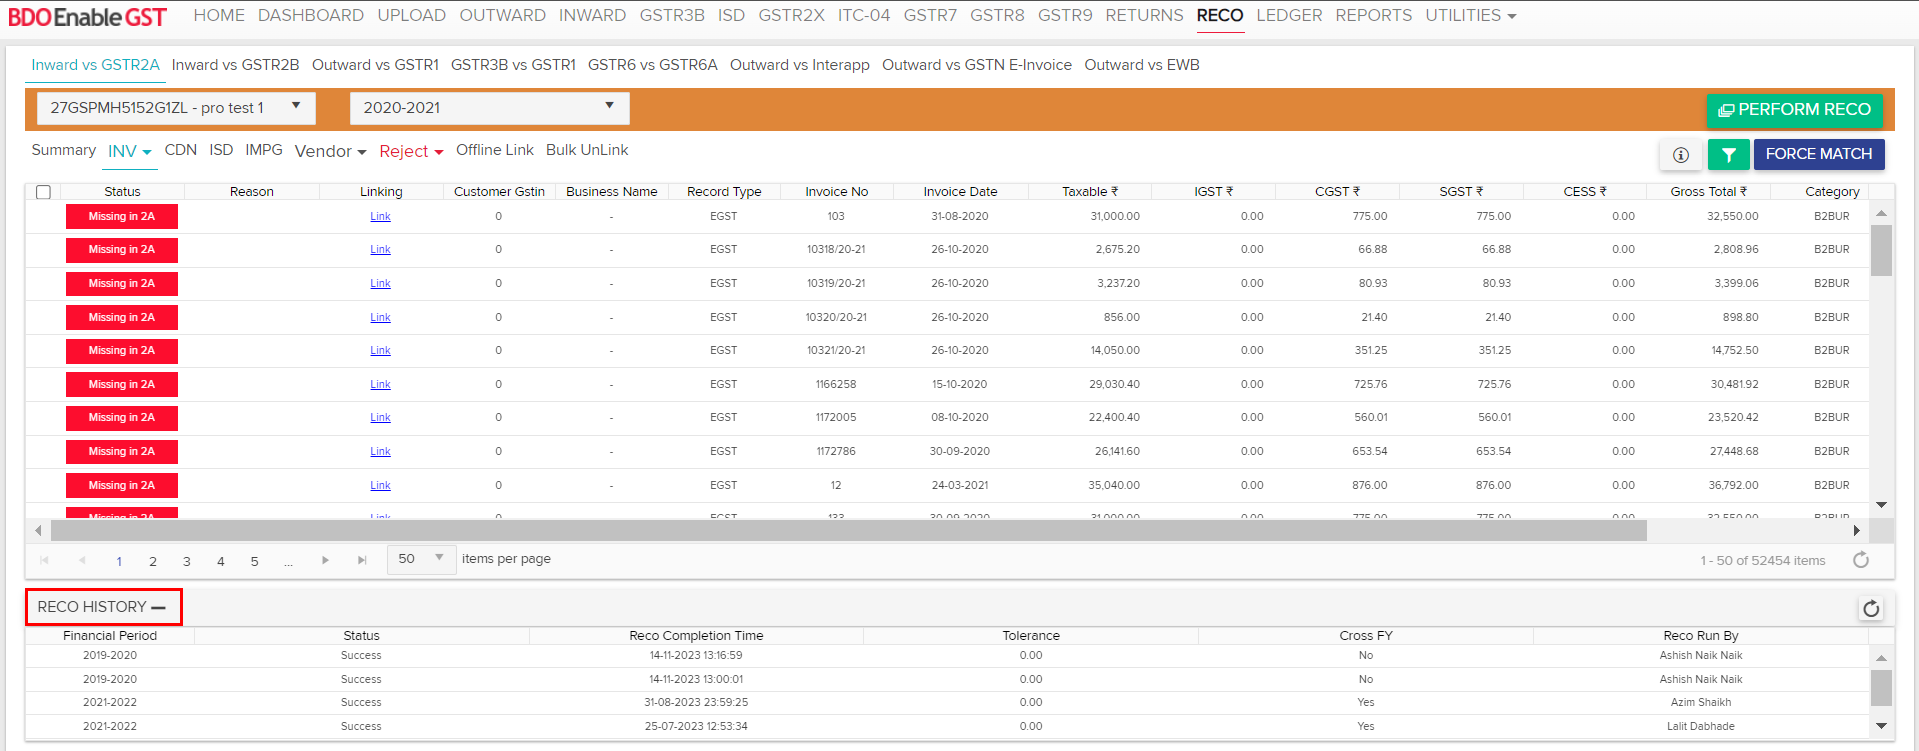The width and height of the screenshot is (1919, 751).
Task: Open the GSTIN selector dropdown
Action: [x=176, y=108]
